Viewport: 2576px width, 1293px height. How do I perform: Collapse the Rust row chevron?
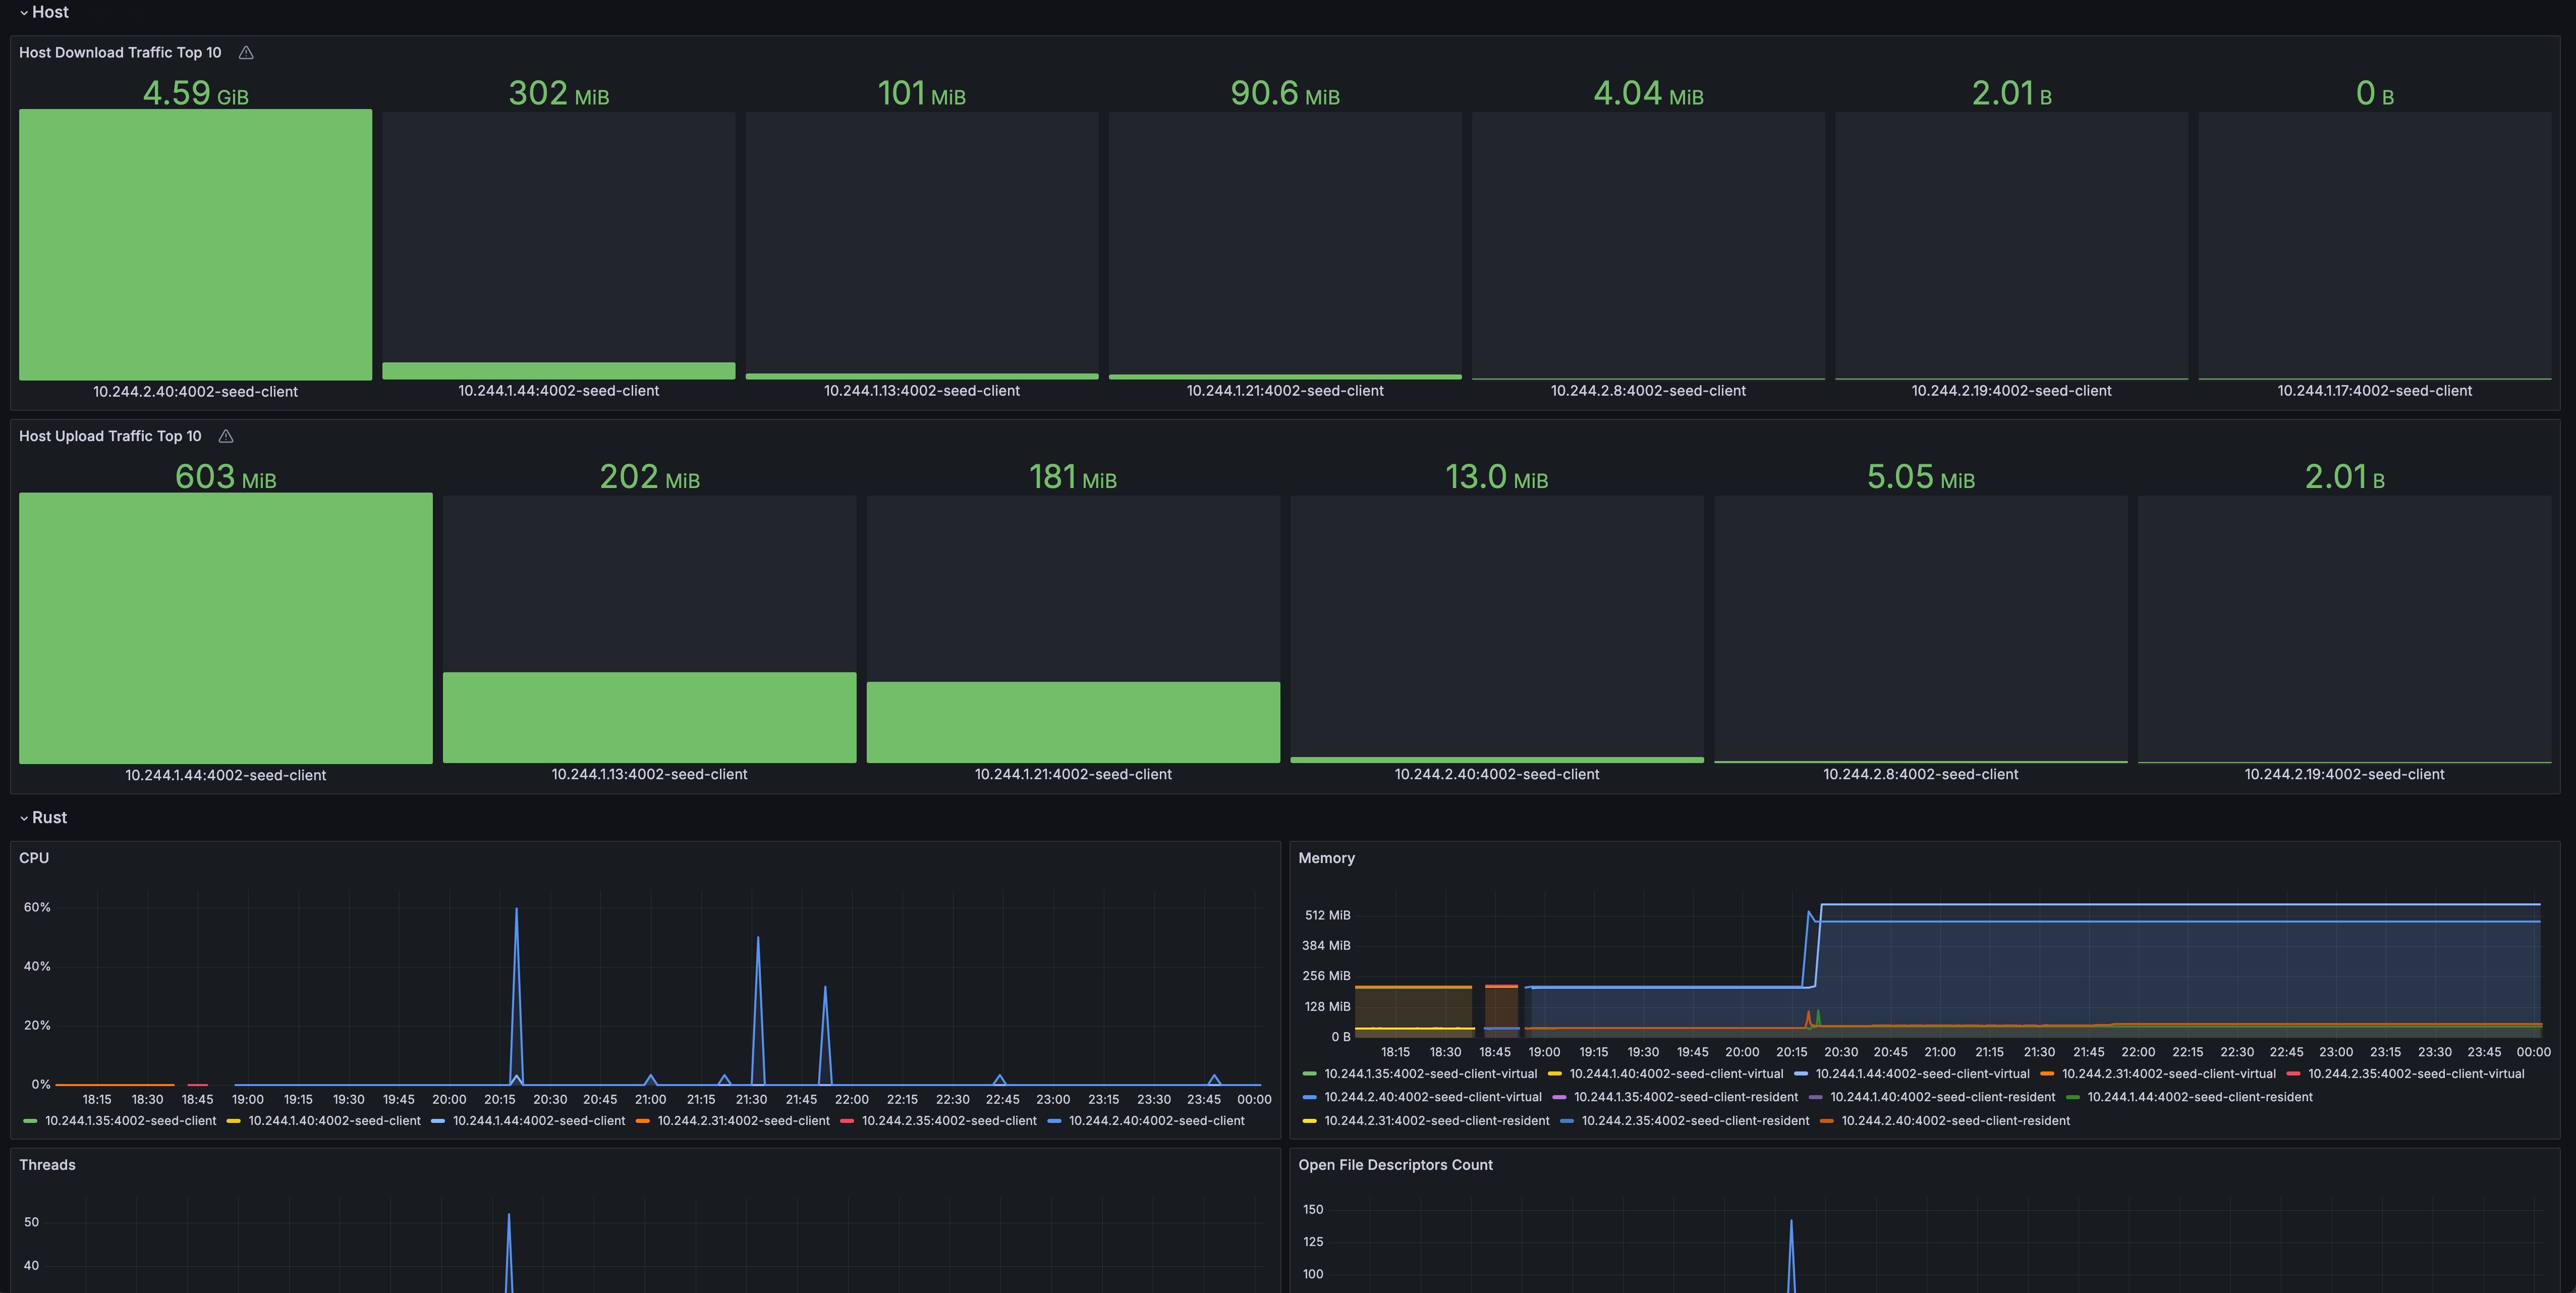tap(24, 818)
